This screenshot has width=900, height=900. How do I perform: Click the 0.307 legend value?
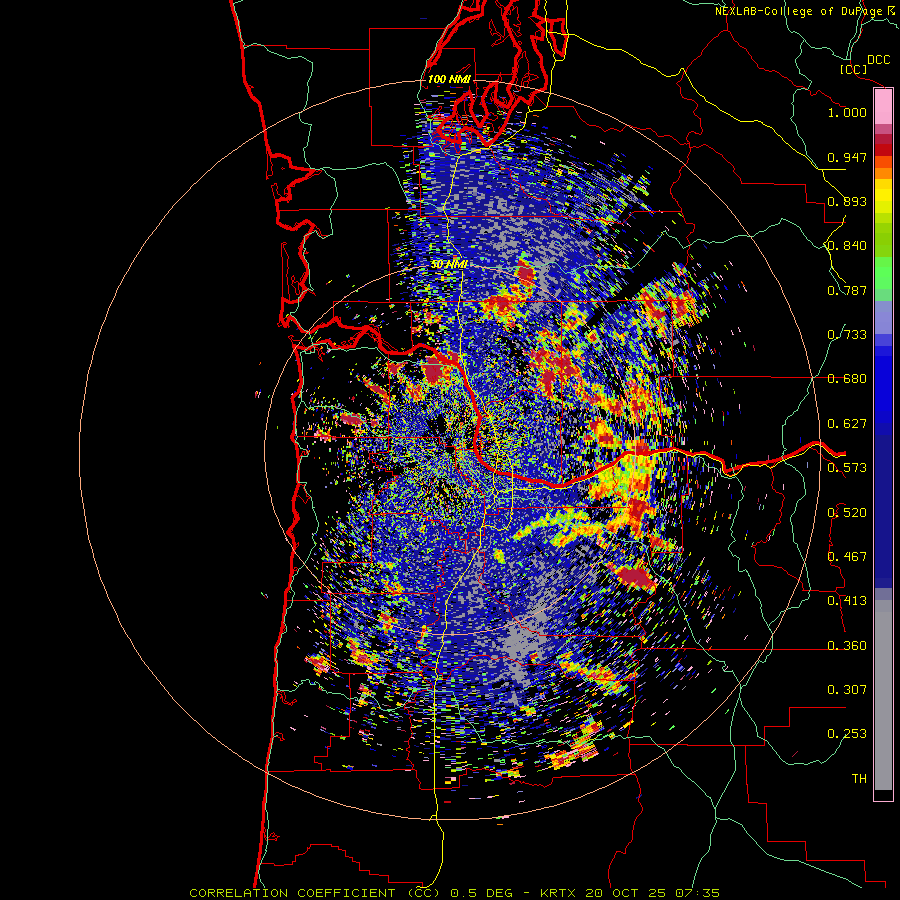click(847, 690)
